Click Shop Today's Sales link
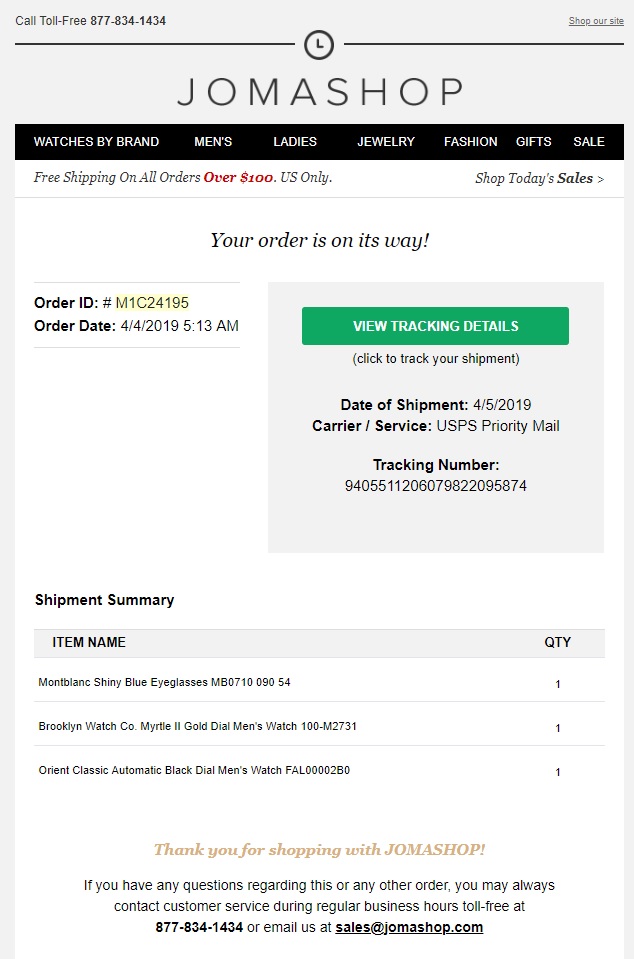Viewport: 634px width, 959px height. click(x=539, y=179)
